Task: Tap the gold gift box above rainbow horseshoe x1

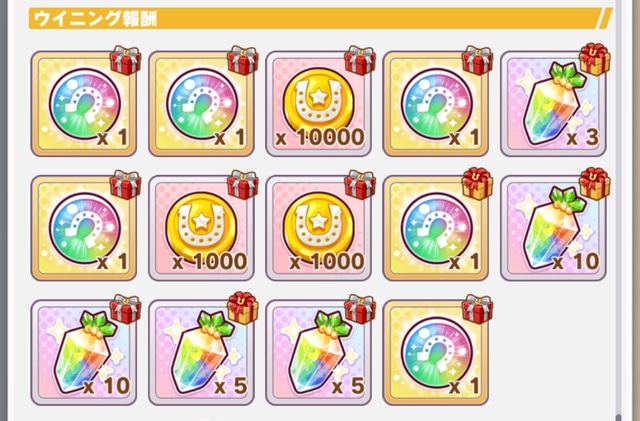Action: coord(478,184)
